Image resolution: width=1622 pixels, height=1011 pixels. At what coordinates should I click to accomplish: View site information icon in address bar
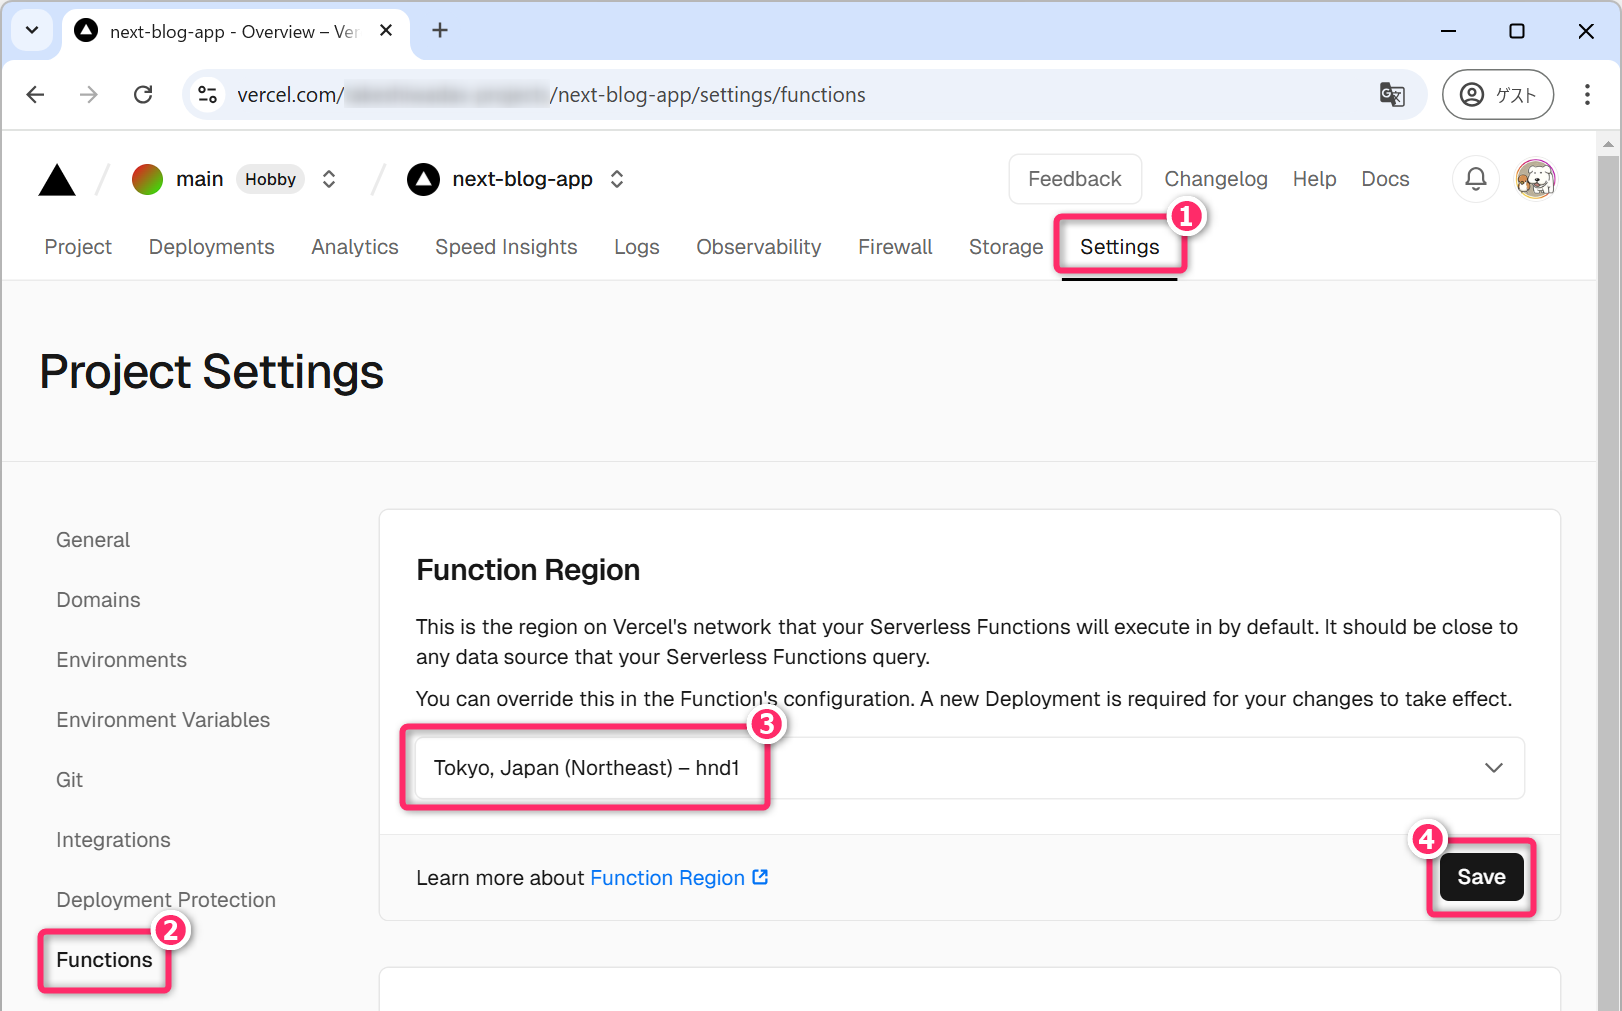pyautogui.click(x=208, y=95)
